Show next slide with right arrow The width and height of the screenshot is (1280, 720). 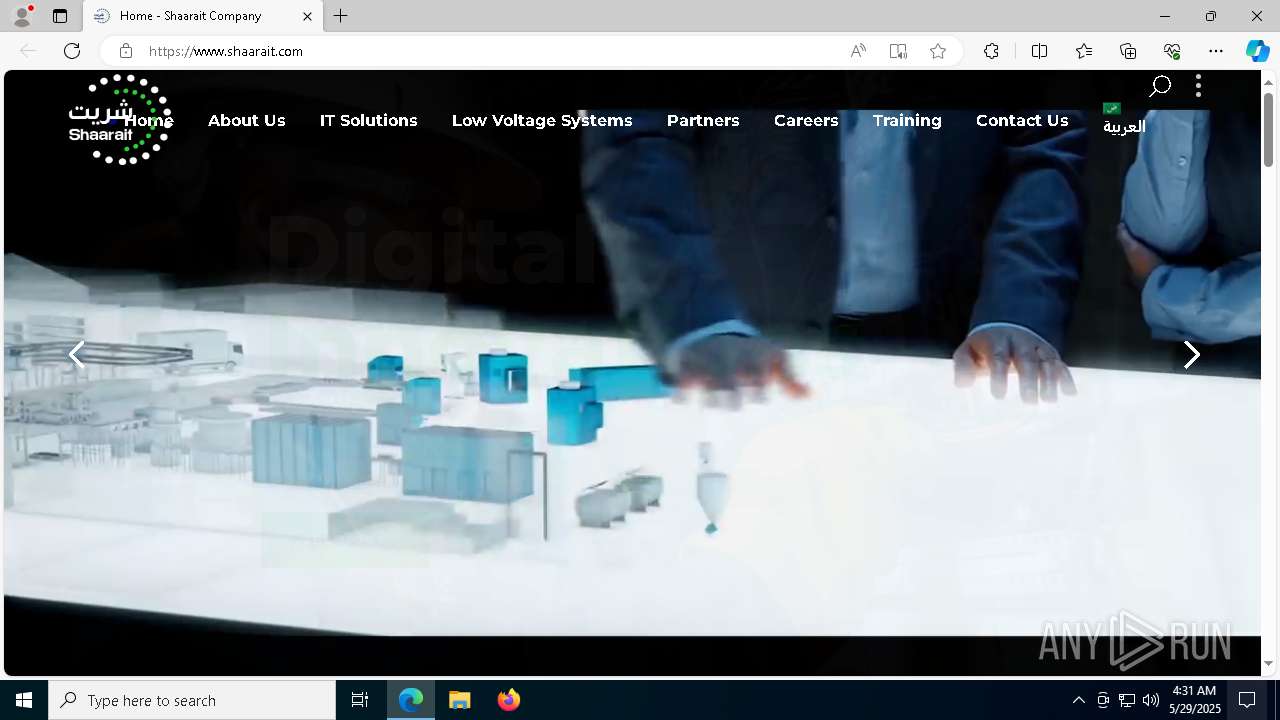point(1191,354)
